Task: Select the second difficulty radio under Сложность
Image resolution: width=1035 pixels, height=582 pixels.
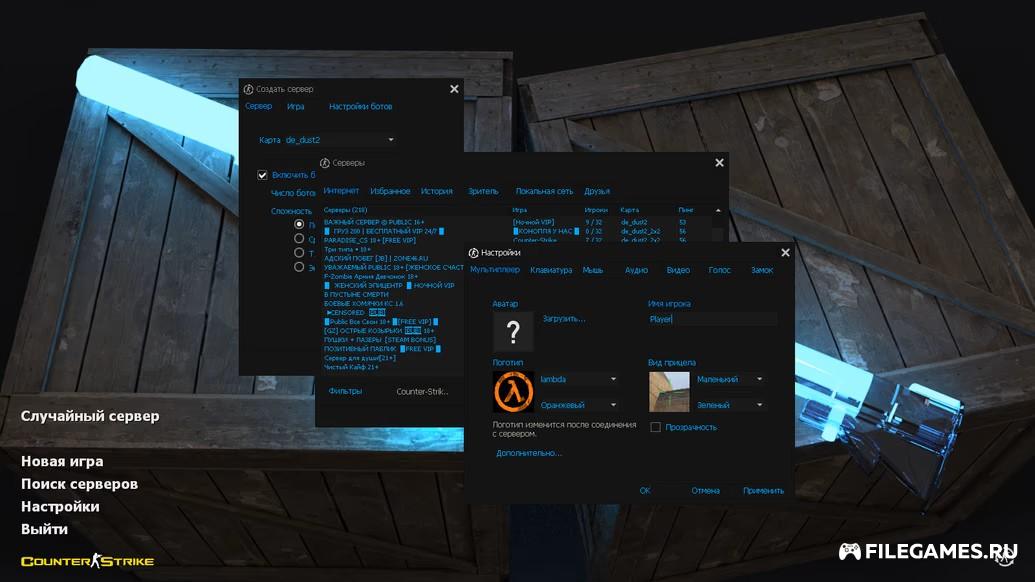Action: [299, 239]
